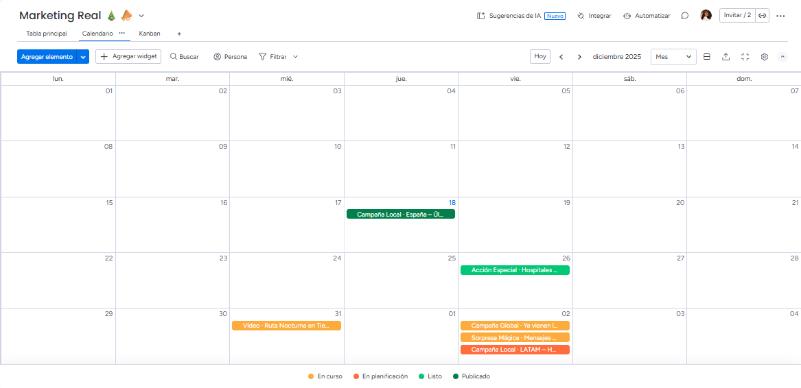The width and height of the screenshot is (801, 388).
Task: Open the Mes view range dropdown
Action: [673, 57]
